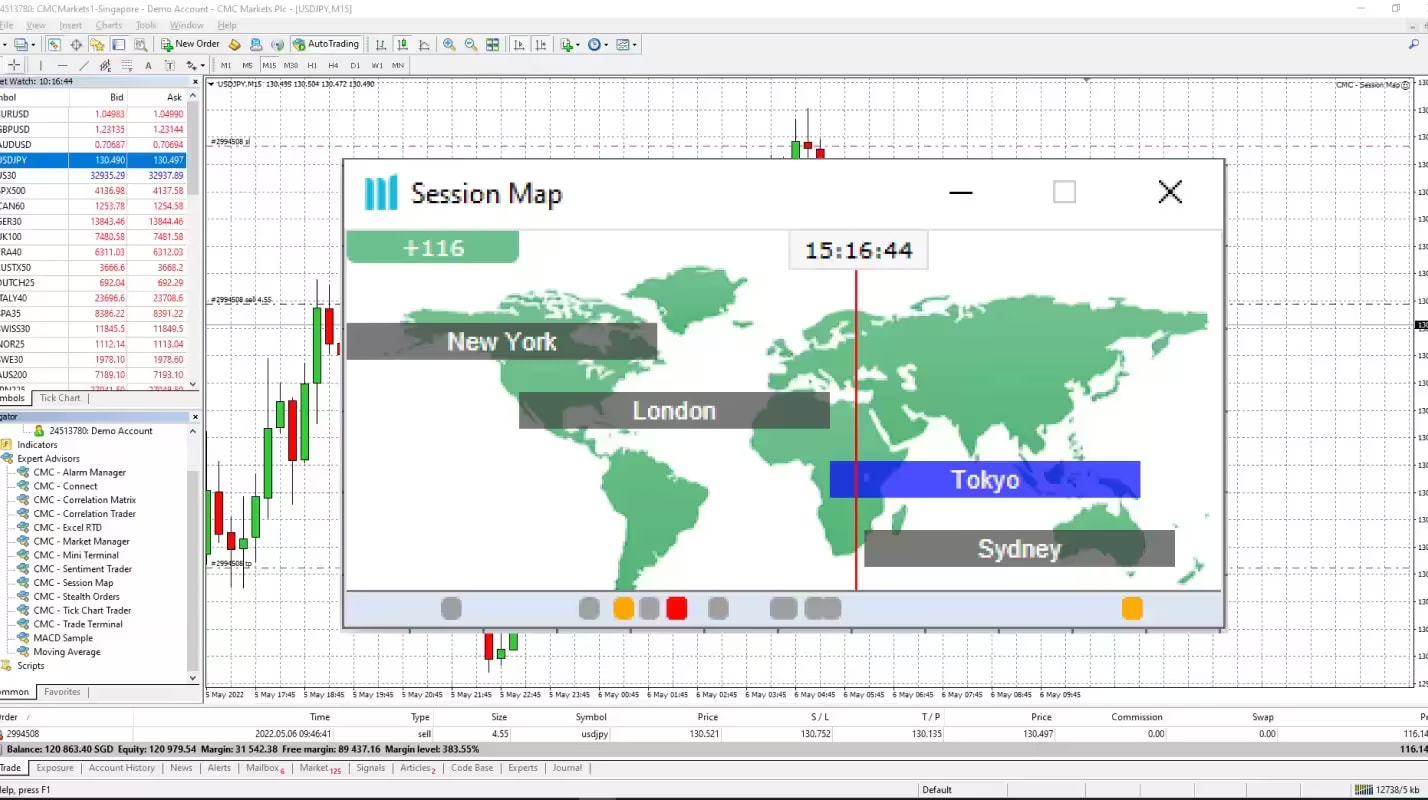This screenshot has width=1428, height=800.
Task: Switch chart timeframe to H1
Action: [311, 65]
